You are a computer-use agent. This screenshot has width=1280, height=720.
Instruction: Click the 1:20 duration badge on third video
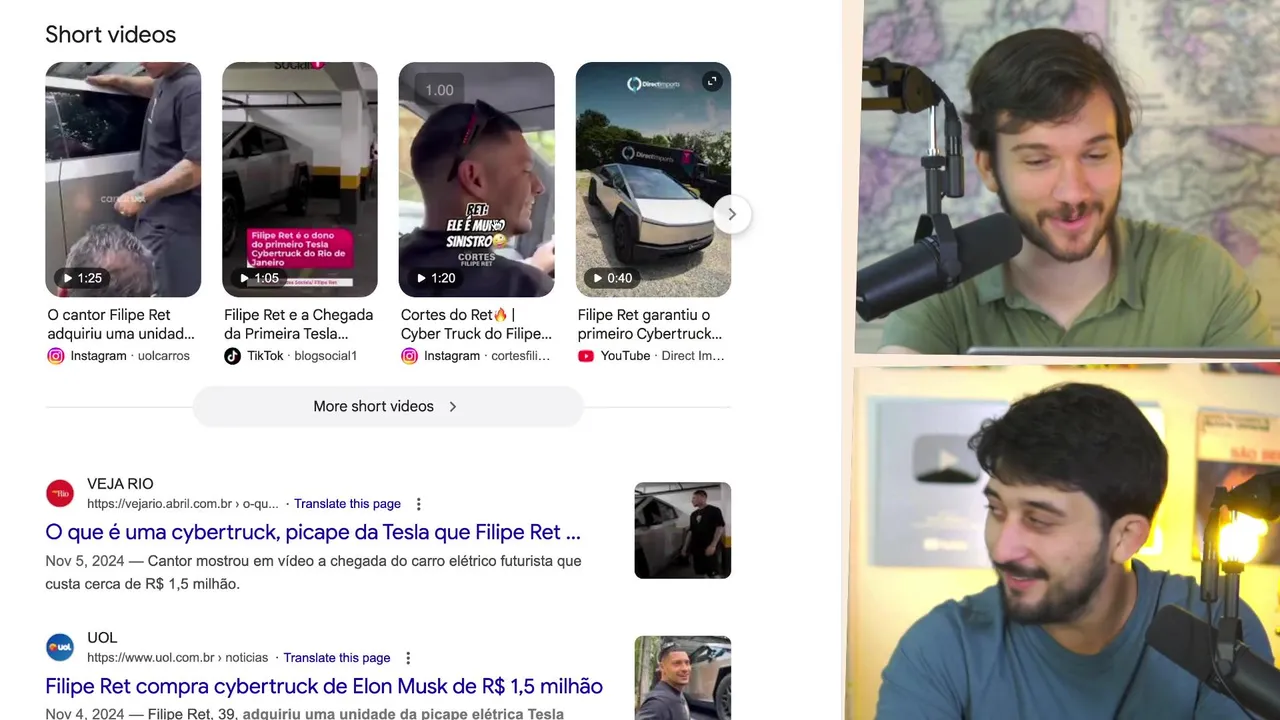[436, 278]
